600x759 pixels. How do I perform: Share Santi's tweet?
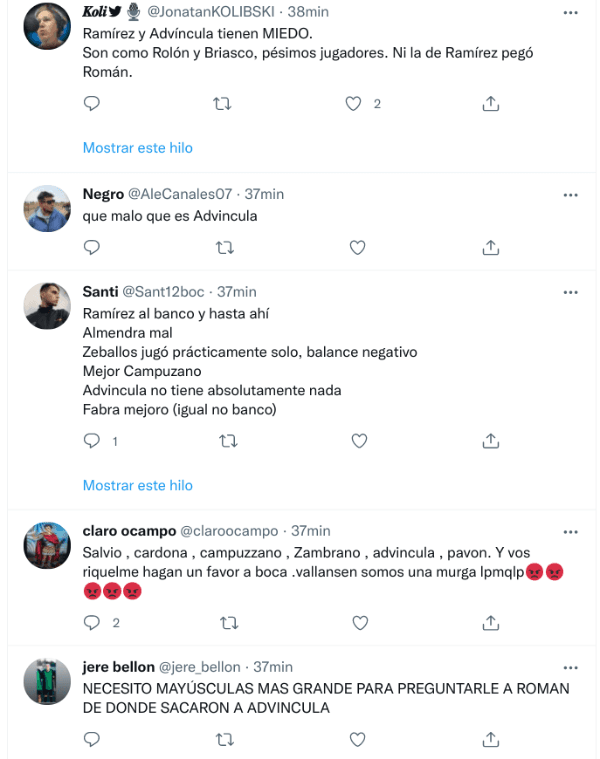click(491, 440)
